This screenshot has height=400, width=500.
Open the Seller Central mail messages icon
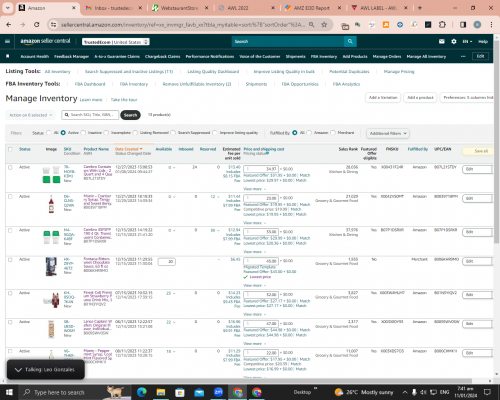click(x=442, y=42)
